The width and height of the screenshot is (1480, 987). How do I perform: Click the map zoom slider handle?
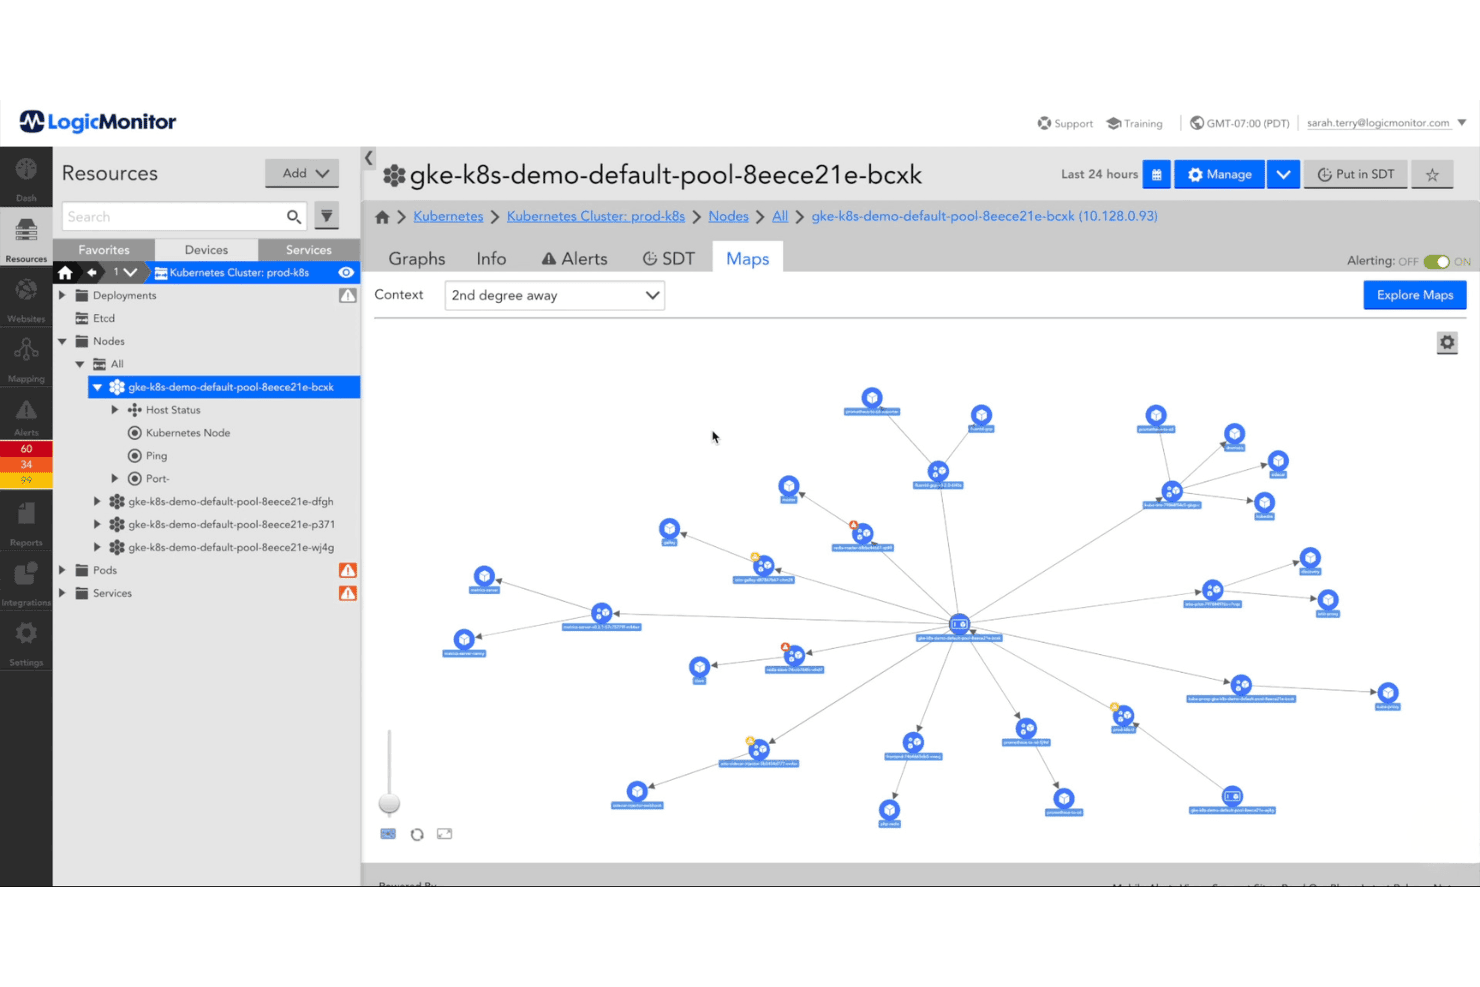[x=389, y=803]
